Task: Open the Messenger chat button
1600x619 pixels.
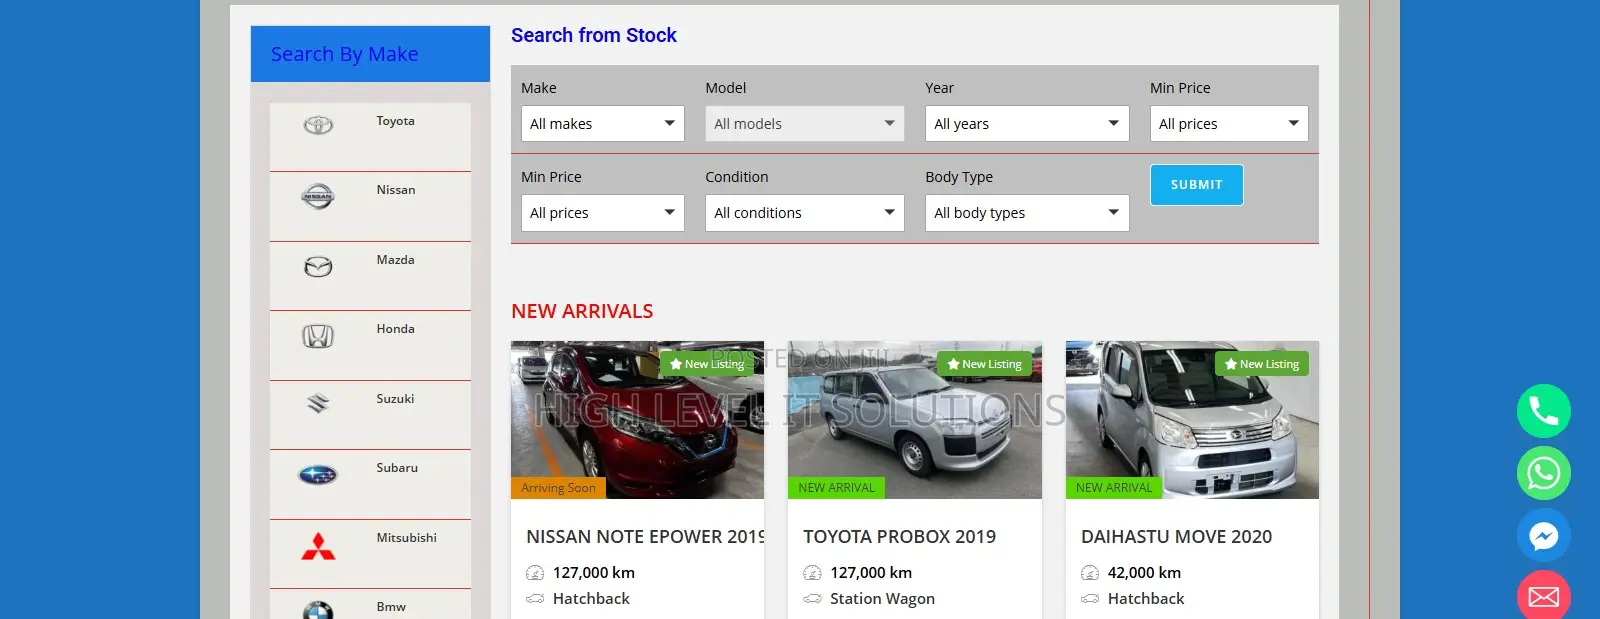Action: pos(1544,536)
